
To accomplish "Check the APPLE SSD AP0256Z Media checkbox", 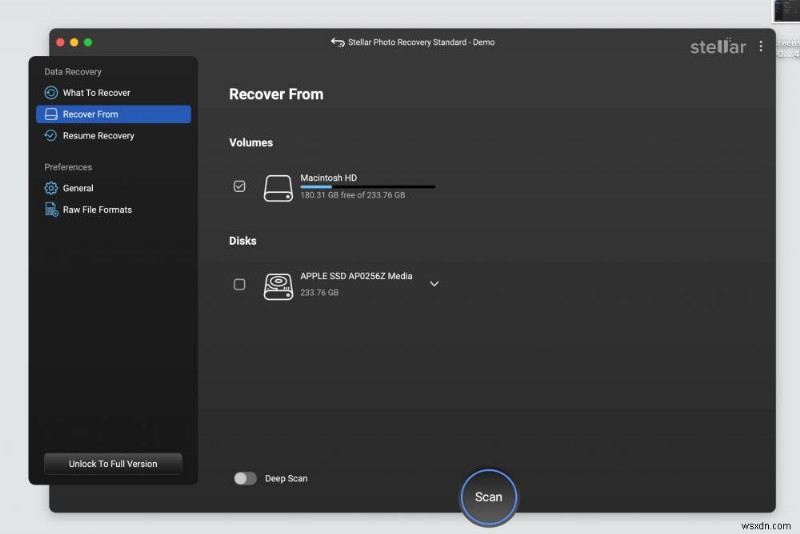I will tap(239, 284).
